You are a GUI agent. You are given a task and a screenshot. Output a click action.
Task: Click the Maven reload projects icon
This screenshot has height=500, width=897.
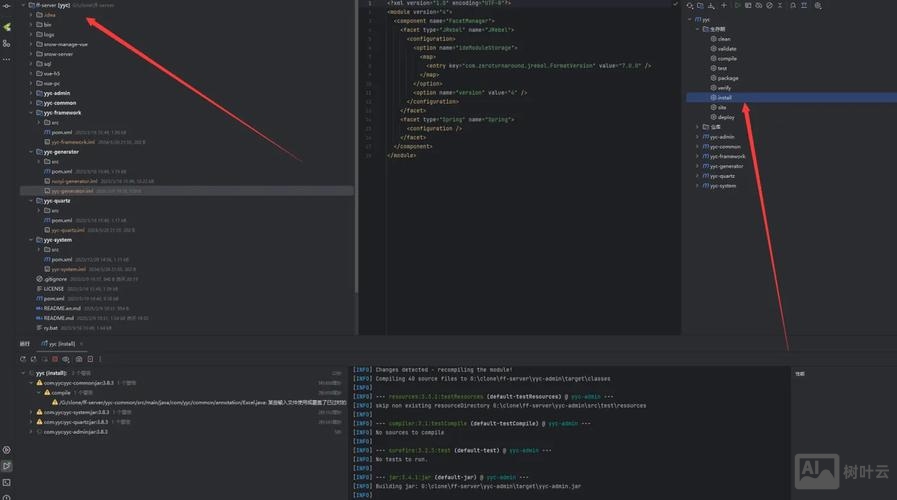[x=691, y=6]
